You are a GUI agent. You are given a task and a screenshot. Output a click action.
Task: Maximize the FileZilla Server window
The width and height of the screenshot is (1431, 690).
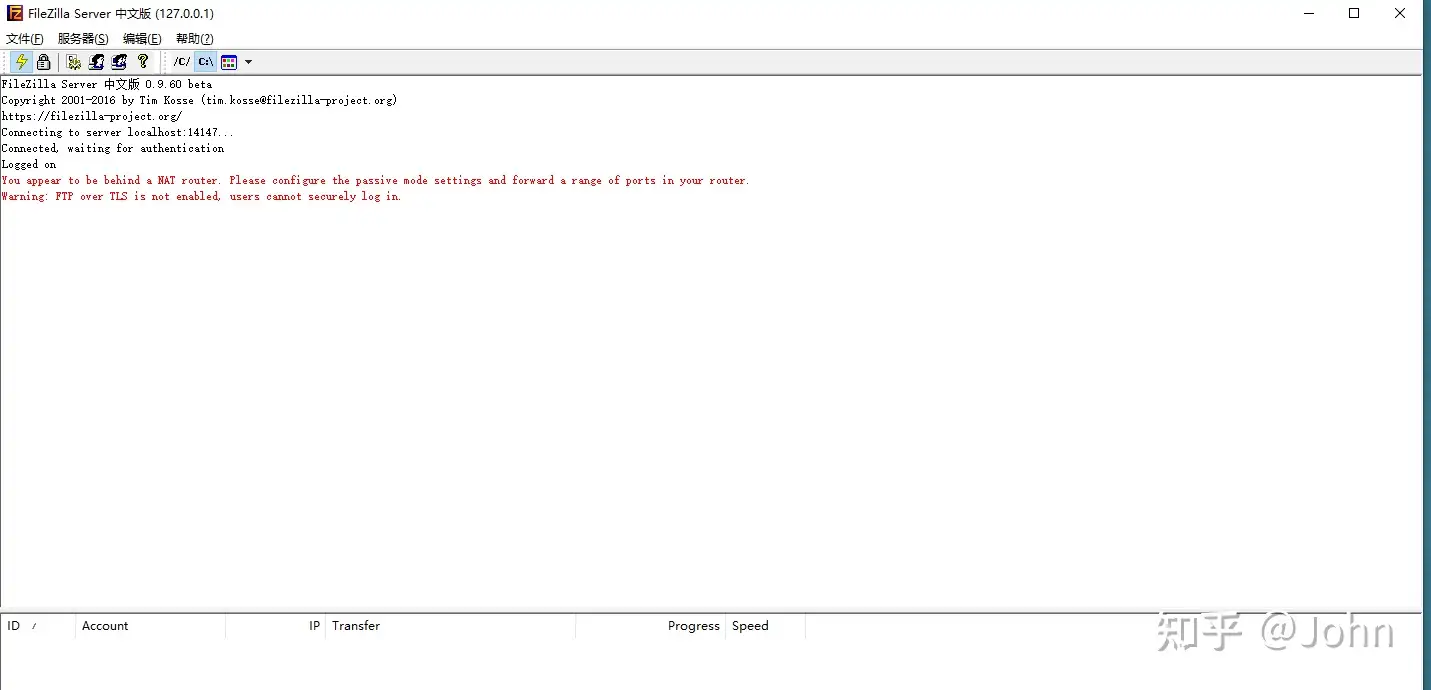tap(1354, 13)
